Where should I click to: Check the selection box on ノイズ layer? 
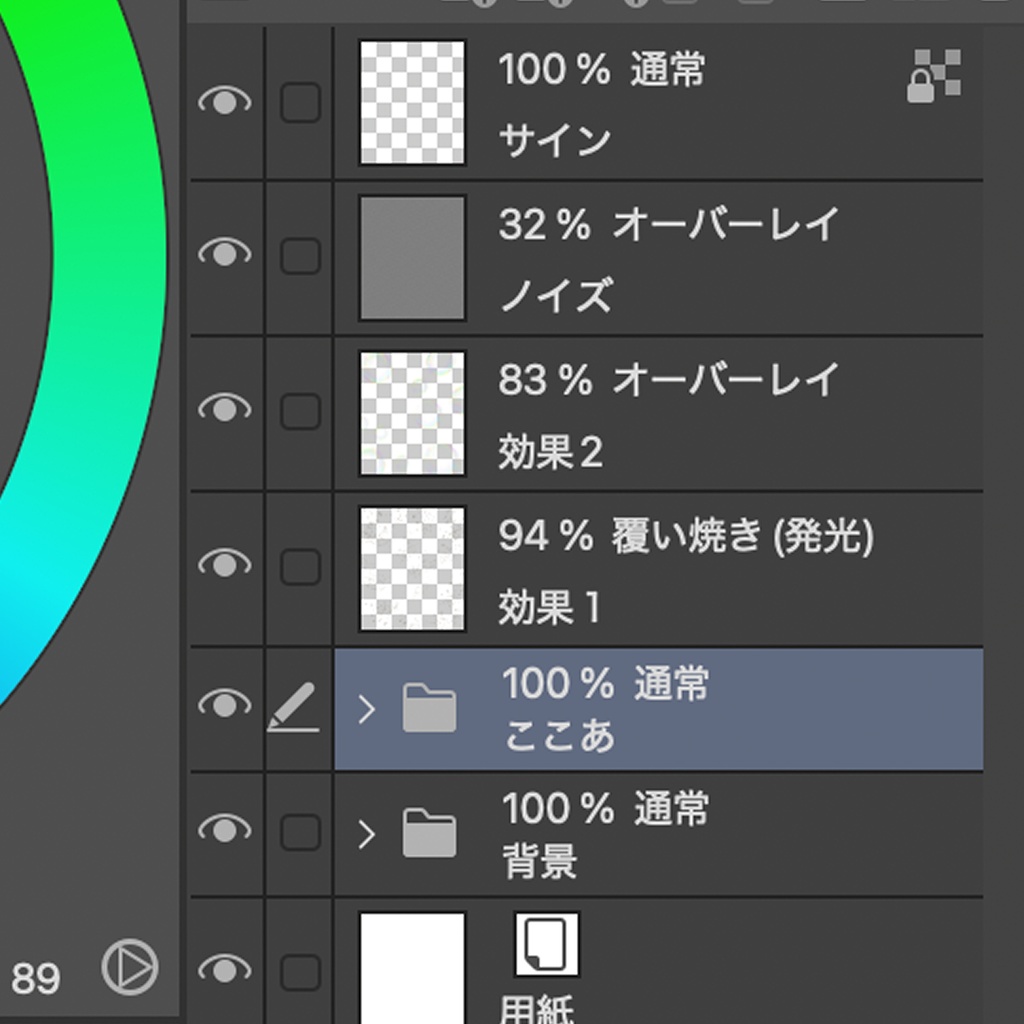pos(300,256)
